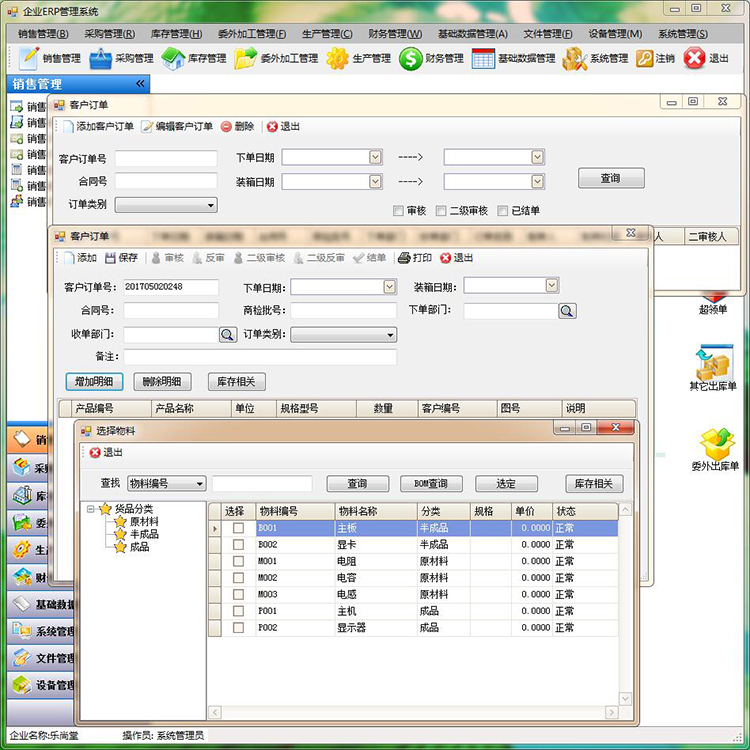
Task: Toggle the 已结单 checkbox
Action: click(502, 210)
